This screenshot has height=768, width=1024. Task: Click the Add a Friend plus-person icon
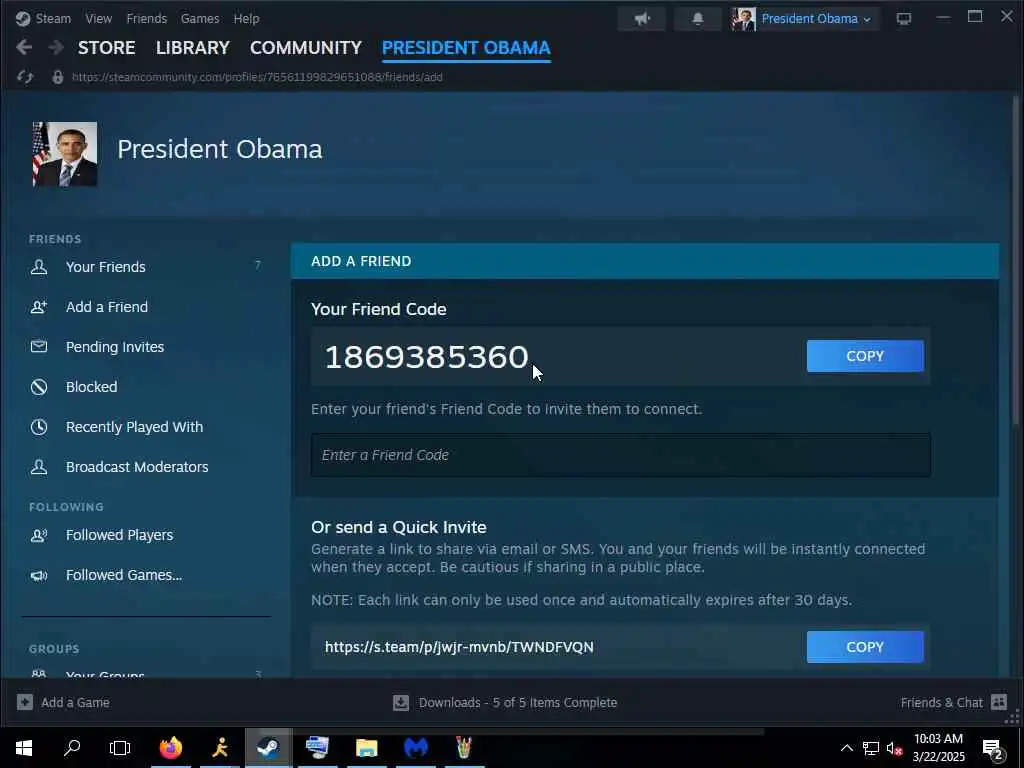point(39,307)
